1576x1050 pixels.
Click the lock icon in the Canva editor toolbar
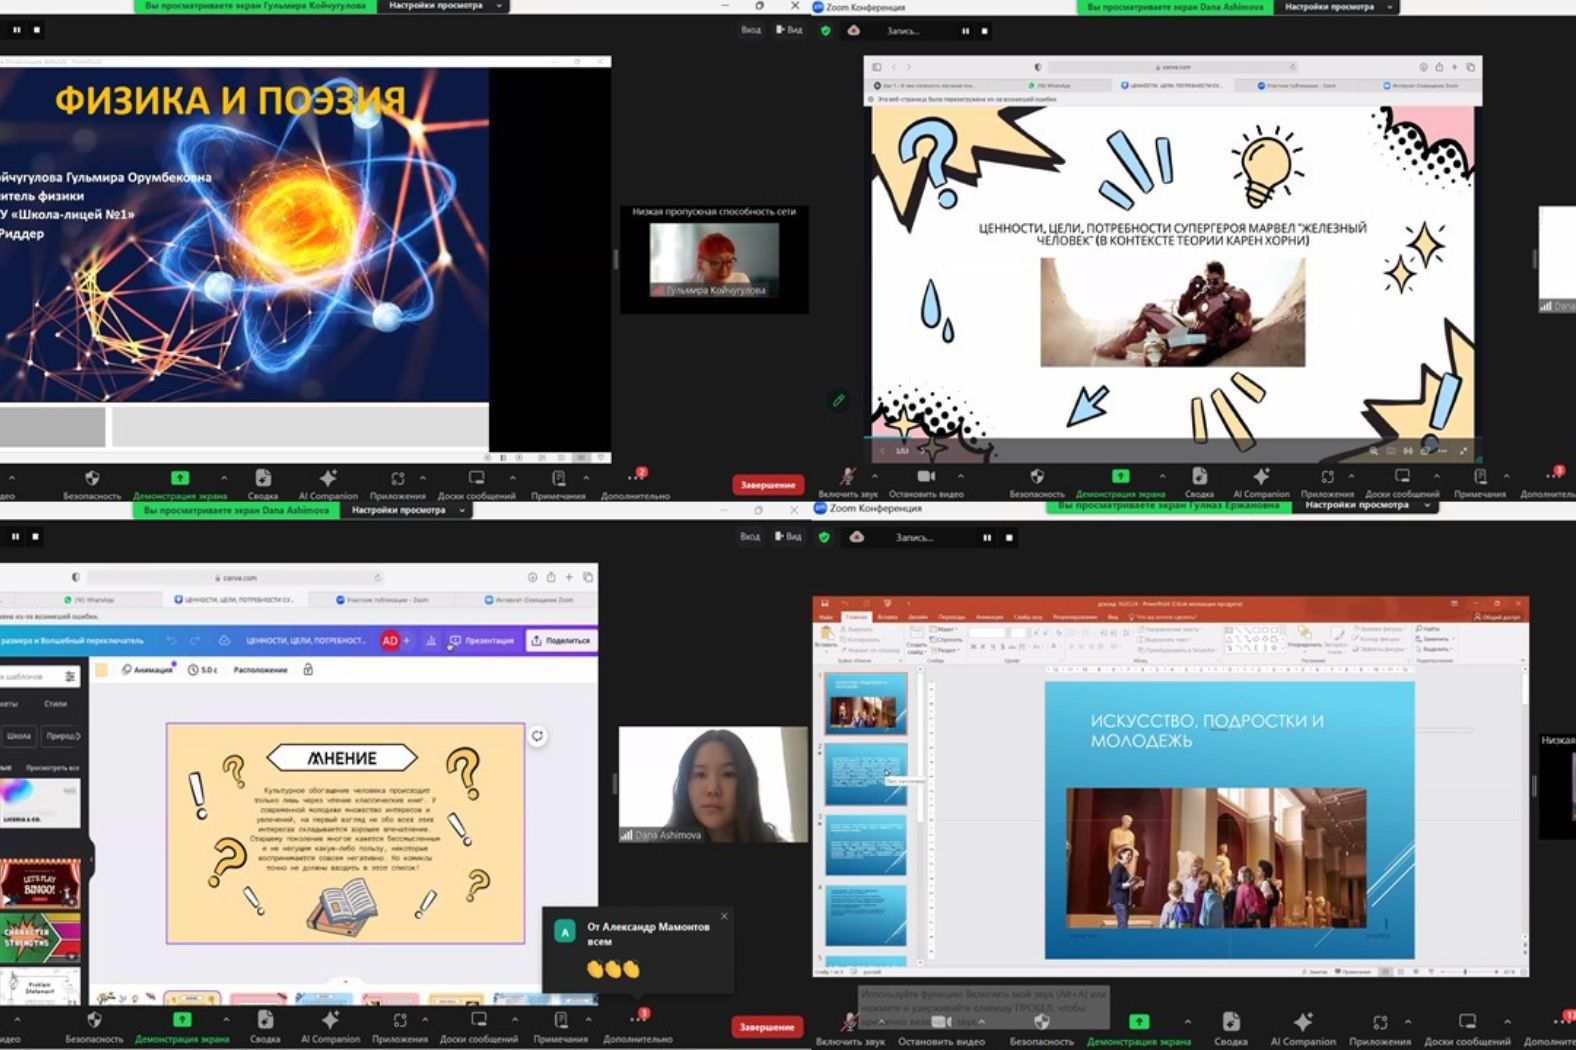308,670
